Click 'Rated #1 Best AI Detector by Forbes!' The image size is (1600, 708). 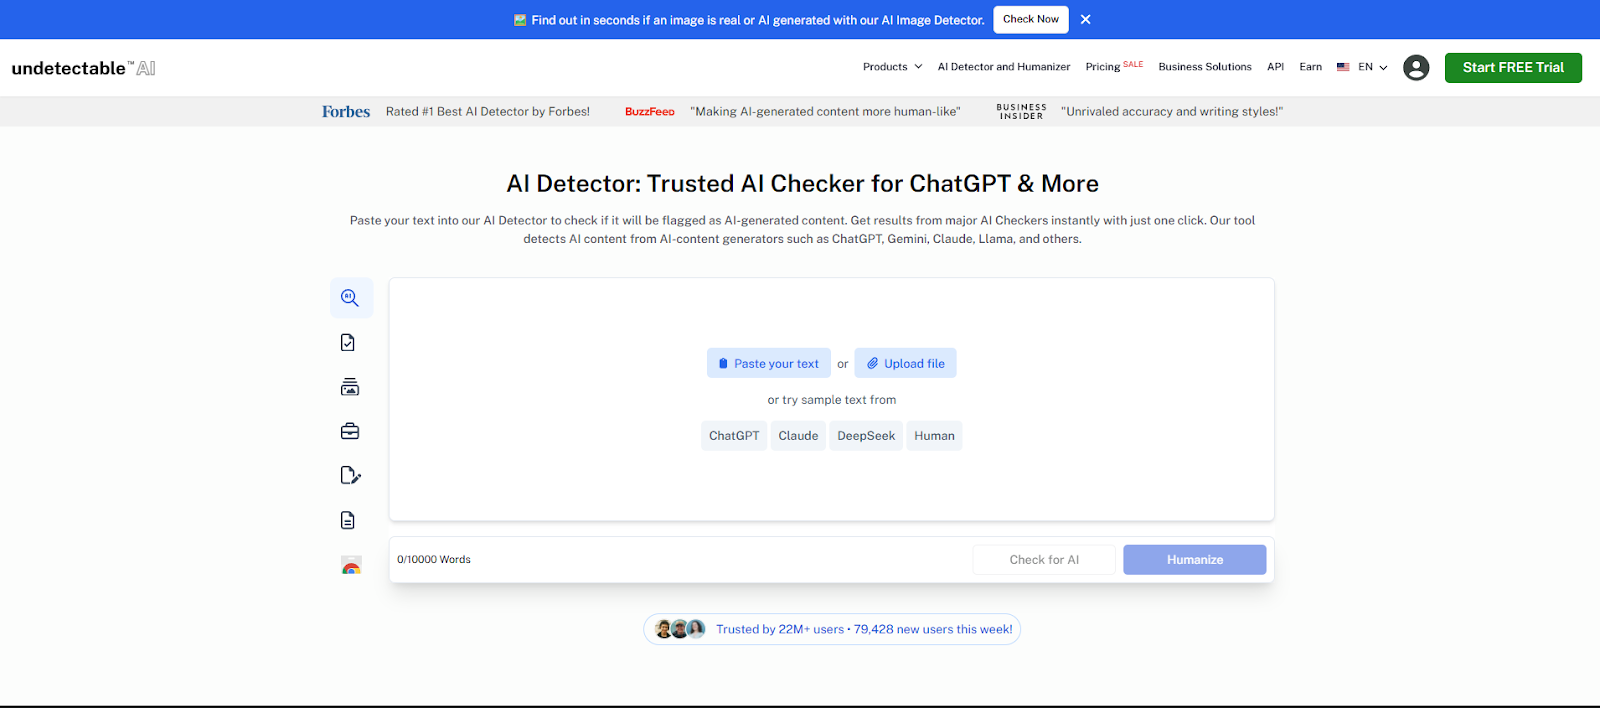pos(488,111)
